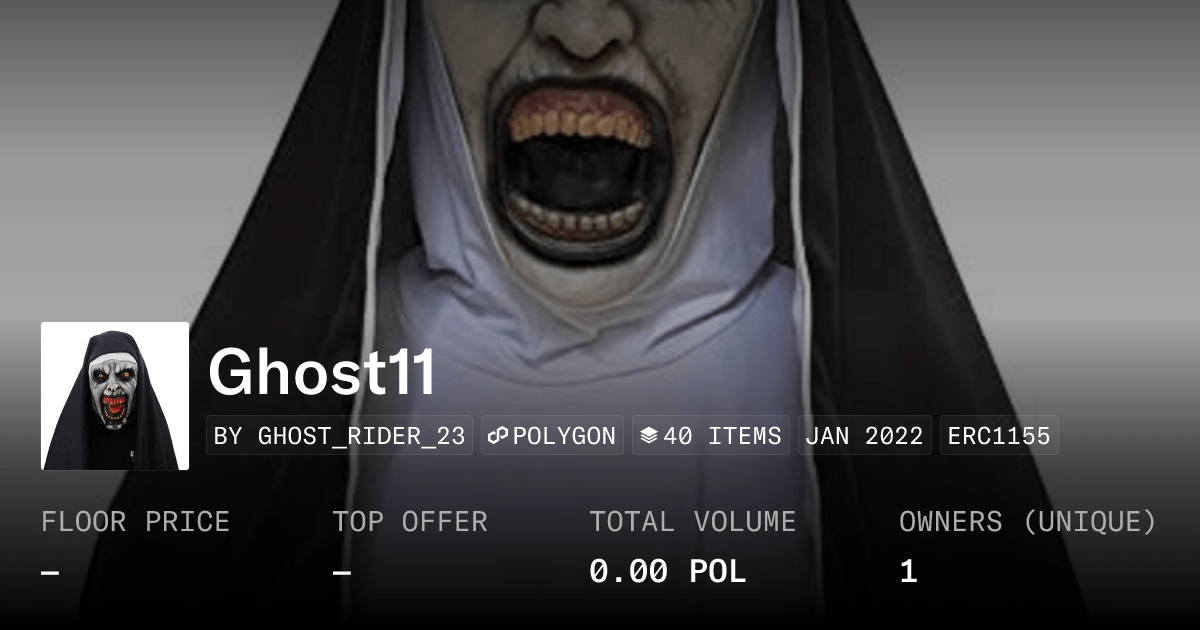
Task: Click the Polygon chain link icon
Action: 498,436
